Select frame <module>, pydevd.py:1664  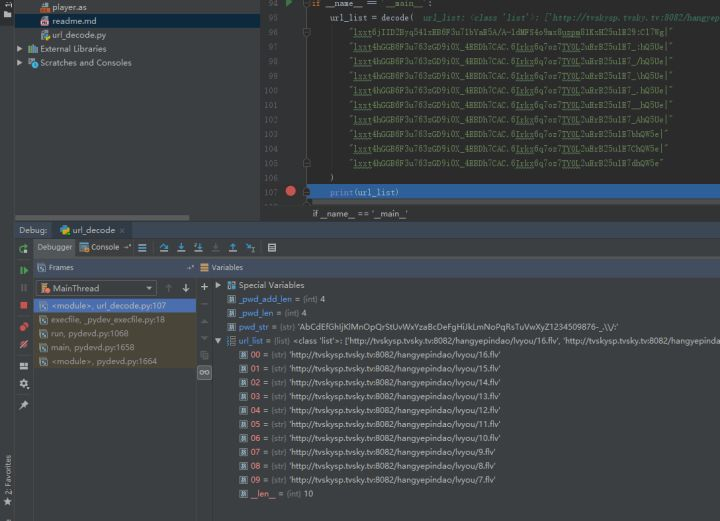click(x=115, y=361)
